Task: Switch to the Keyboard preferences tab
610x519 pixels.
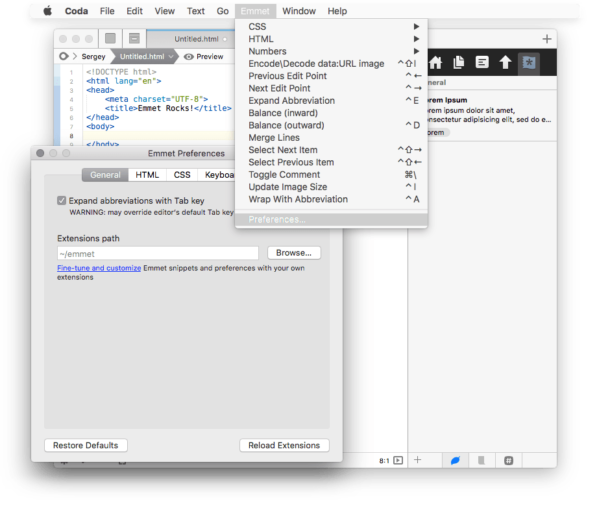Action: click(217, 175)
